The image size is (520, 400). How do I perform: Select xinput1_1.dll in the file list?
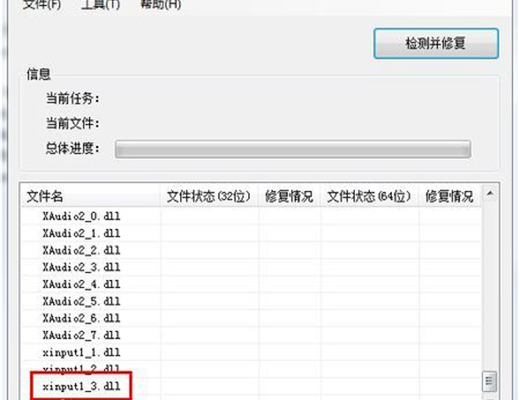tap(81, 353)
